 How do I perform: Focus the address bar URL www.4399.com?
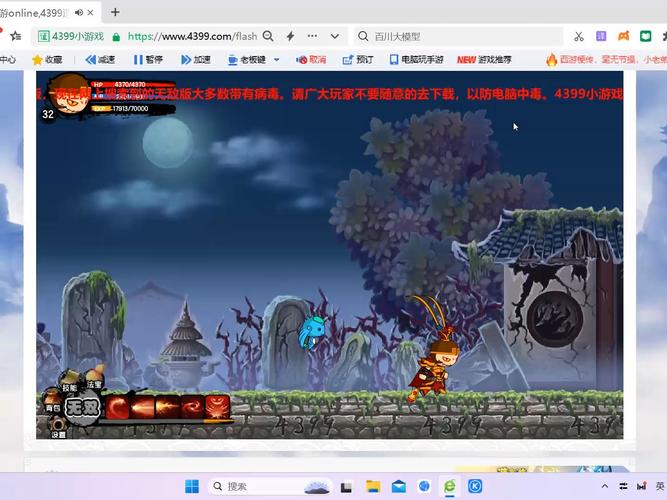pyautogui.click(x=192, y=37)
